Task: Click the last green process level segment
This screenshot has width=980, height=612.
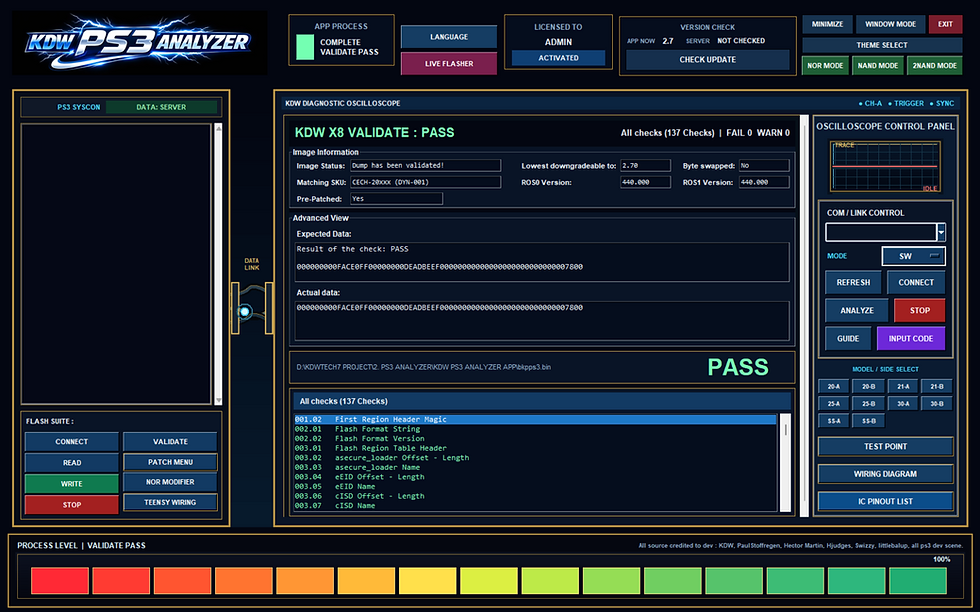Action: (918, 581)
